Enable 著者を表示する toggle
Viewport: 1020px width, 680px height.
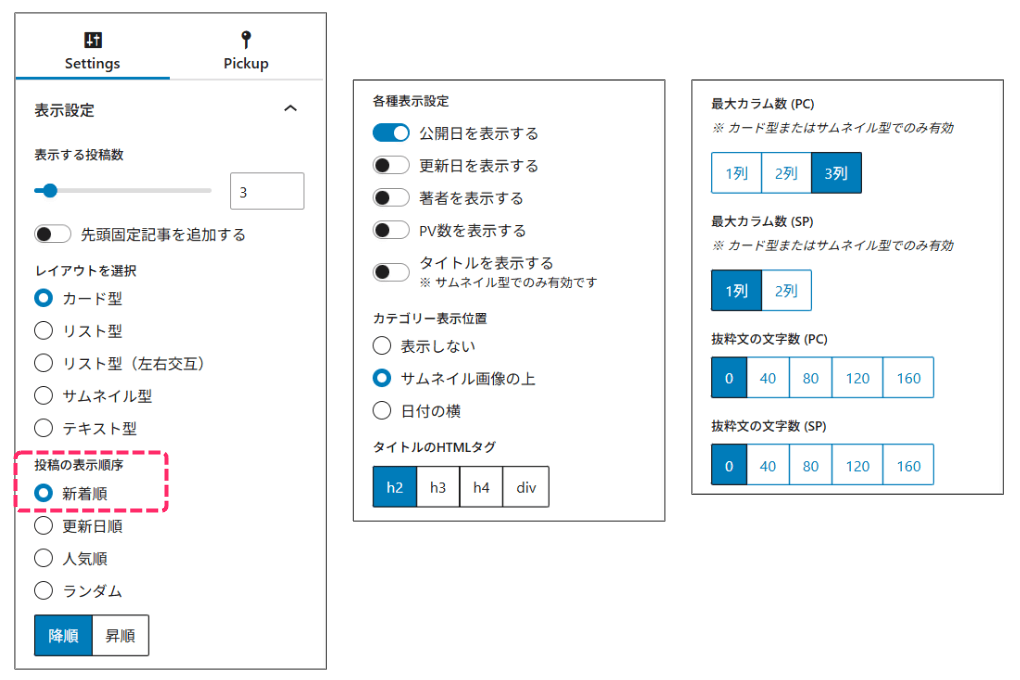click(391, 198)
